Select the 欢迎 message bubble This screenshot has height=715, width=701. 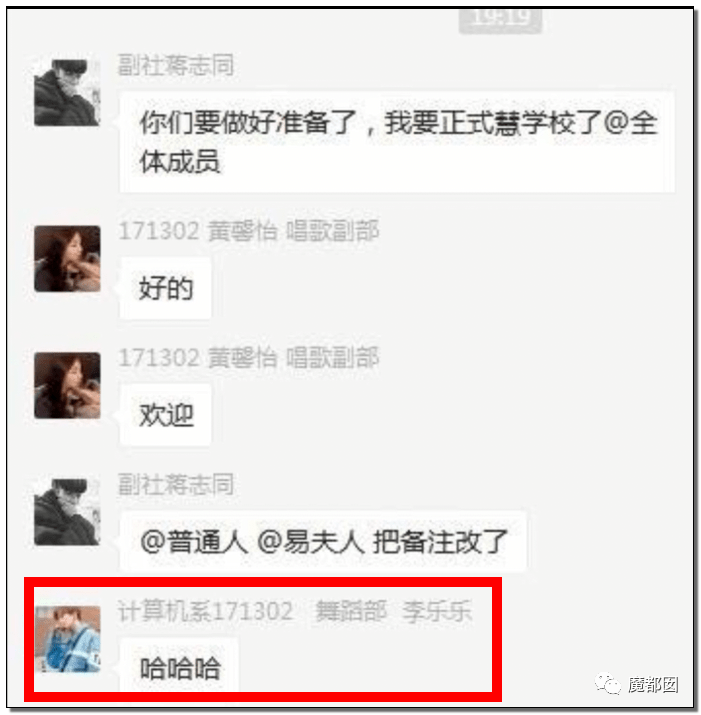pos(165,414)
